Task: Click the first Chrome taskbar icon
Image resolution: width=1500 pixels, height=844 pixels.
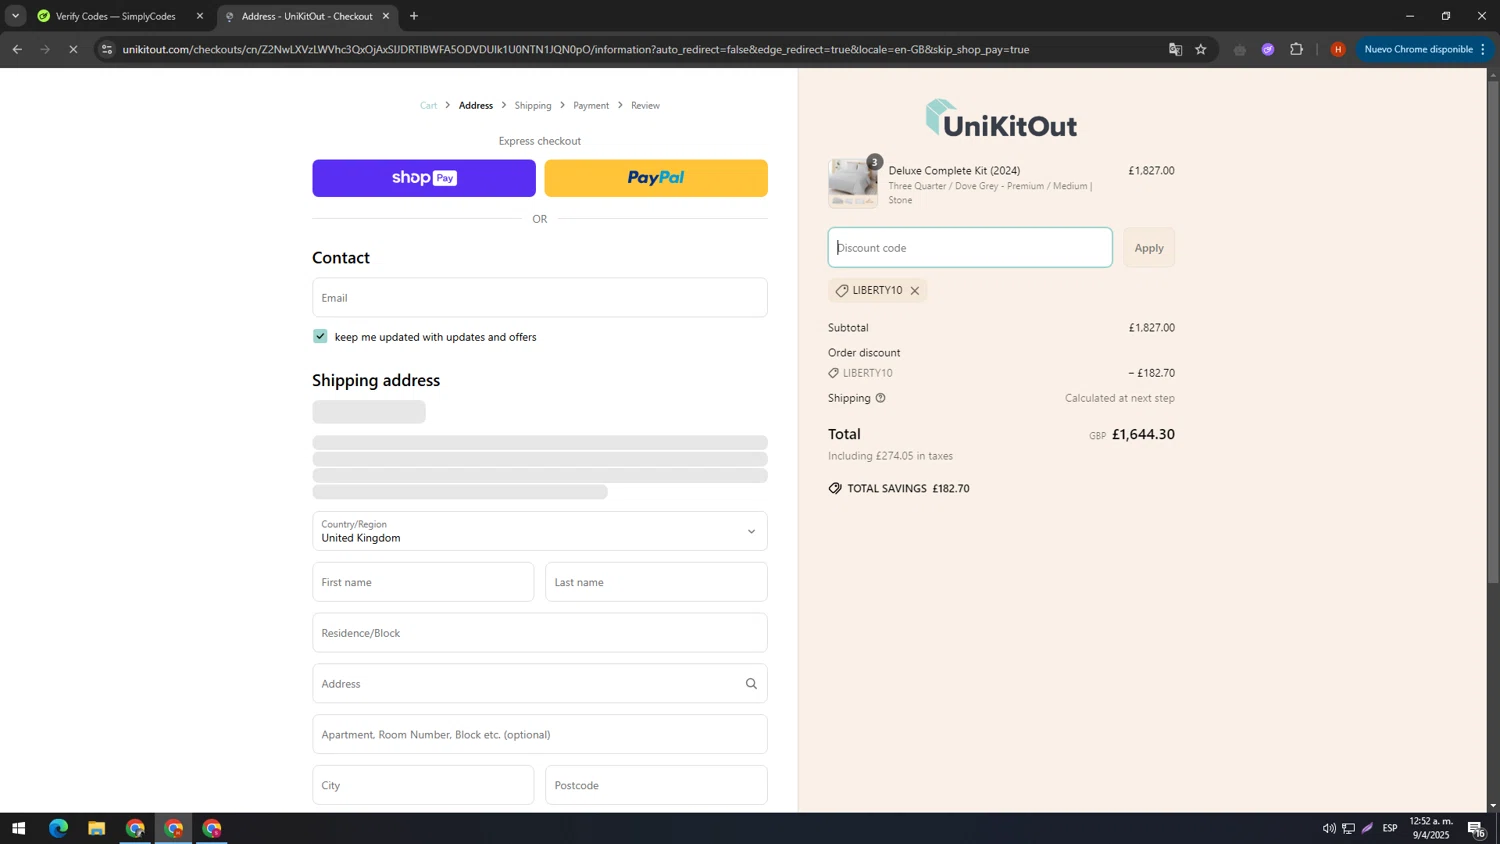Action: (x=135, y=828)
